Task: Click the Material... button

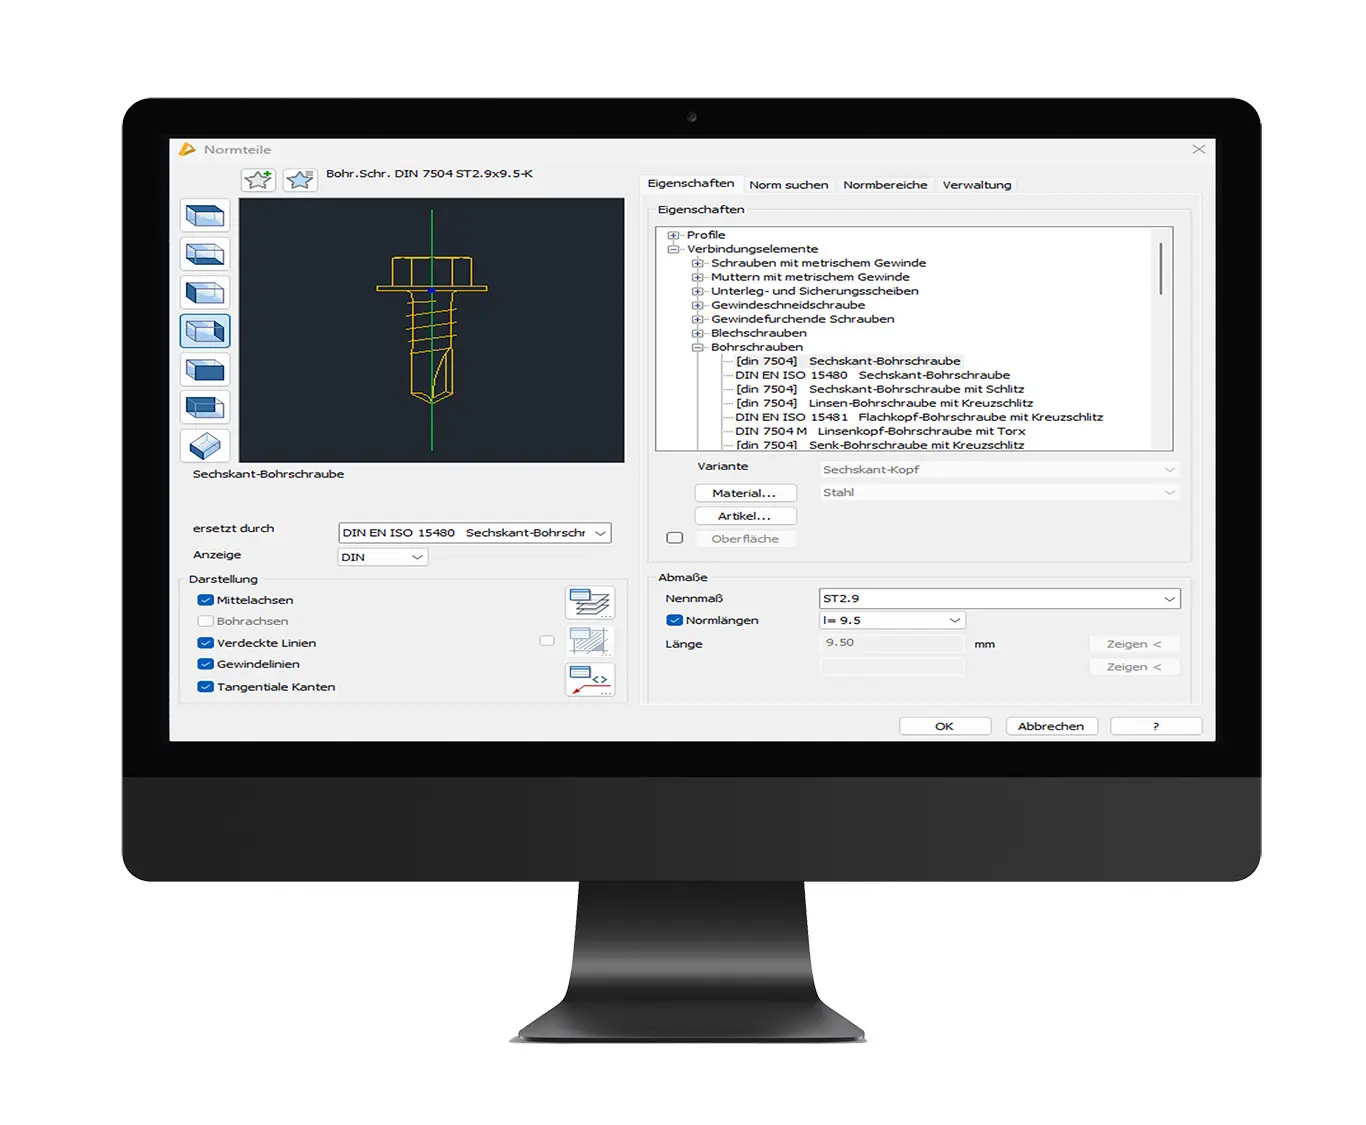Action: click(x=745, y=493)
